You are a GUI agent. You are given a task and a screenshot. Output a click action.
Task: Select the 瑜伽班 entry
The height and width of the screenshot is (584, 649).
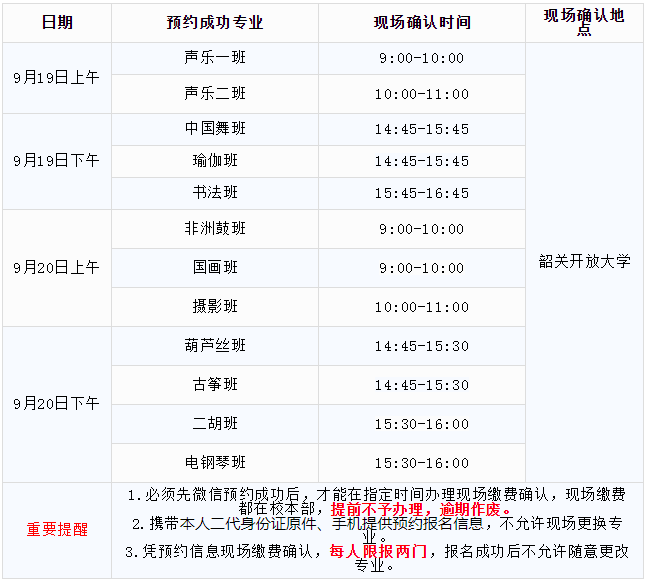tap(215, 161)
